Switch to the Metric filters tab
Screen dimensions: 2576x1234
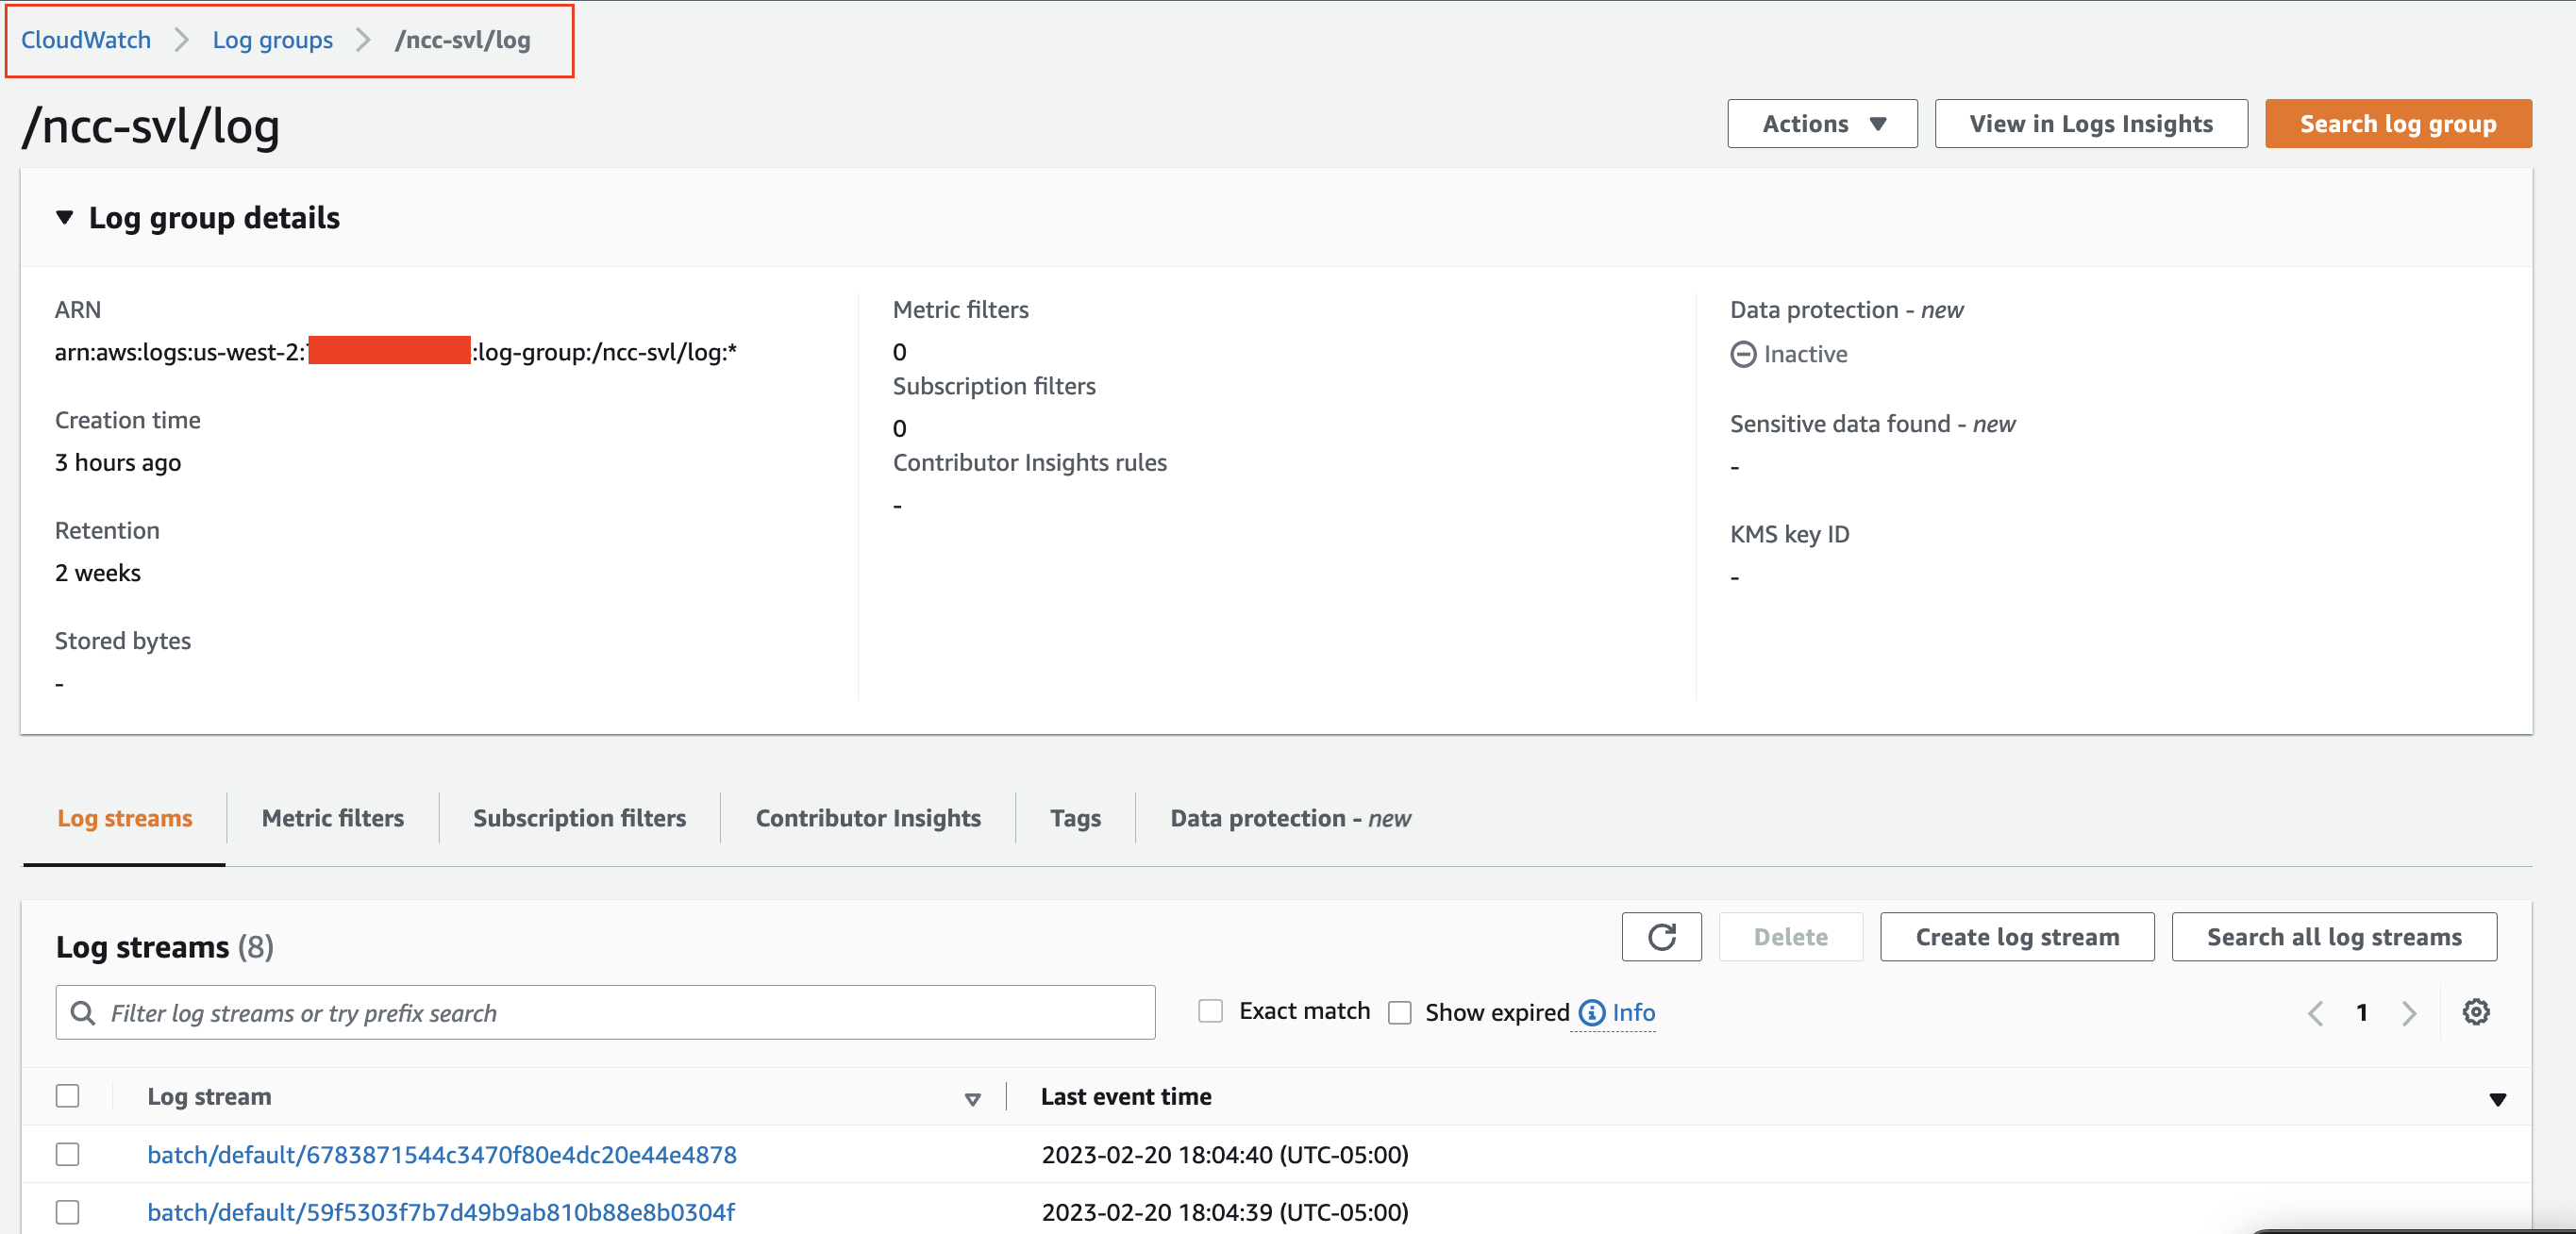[333, 818]
